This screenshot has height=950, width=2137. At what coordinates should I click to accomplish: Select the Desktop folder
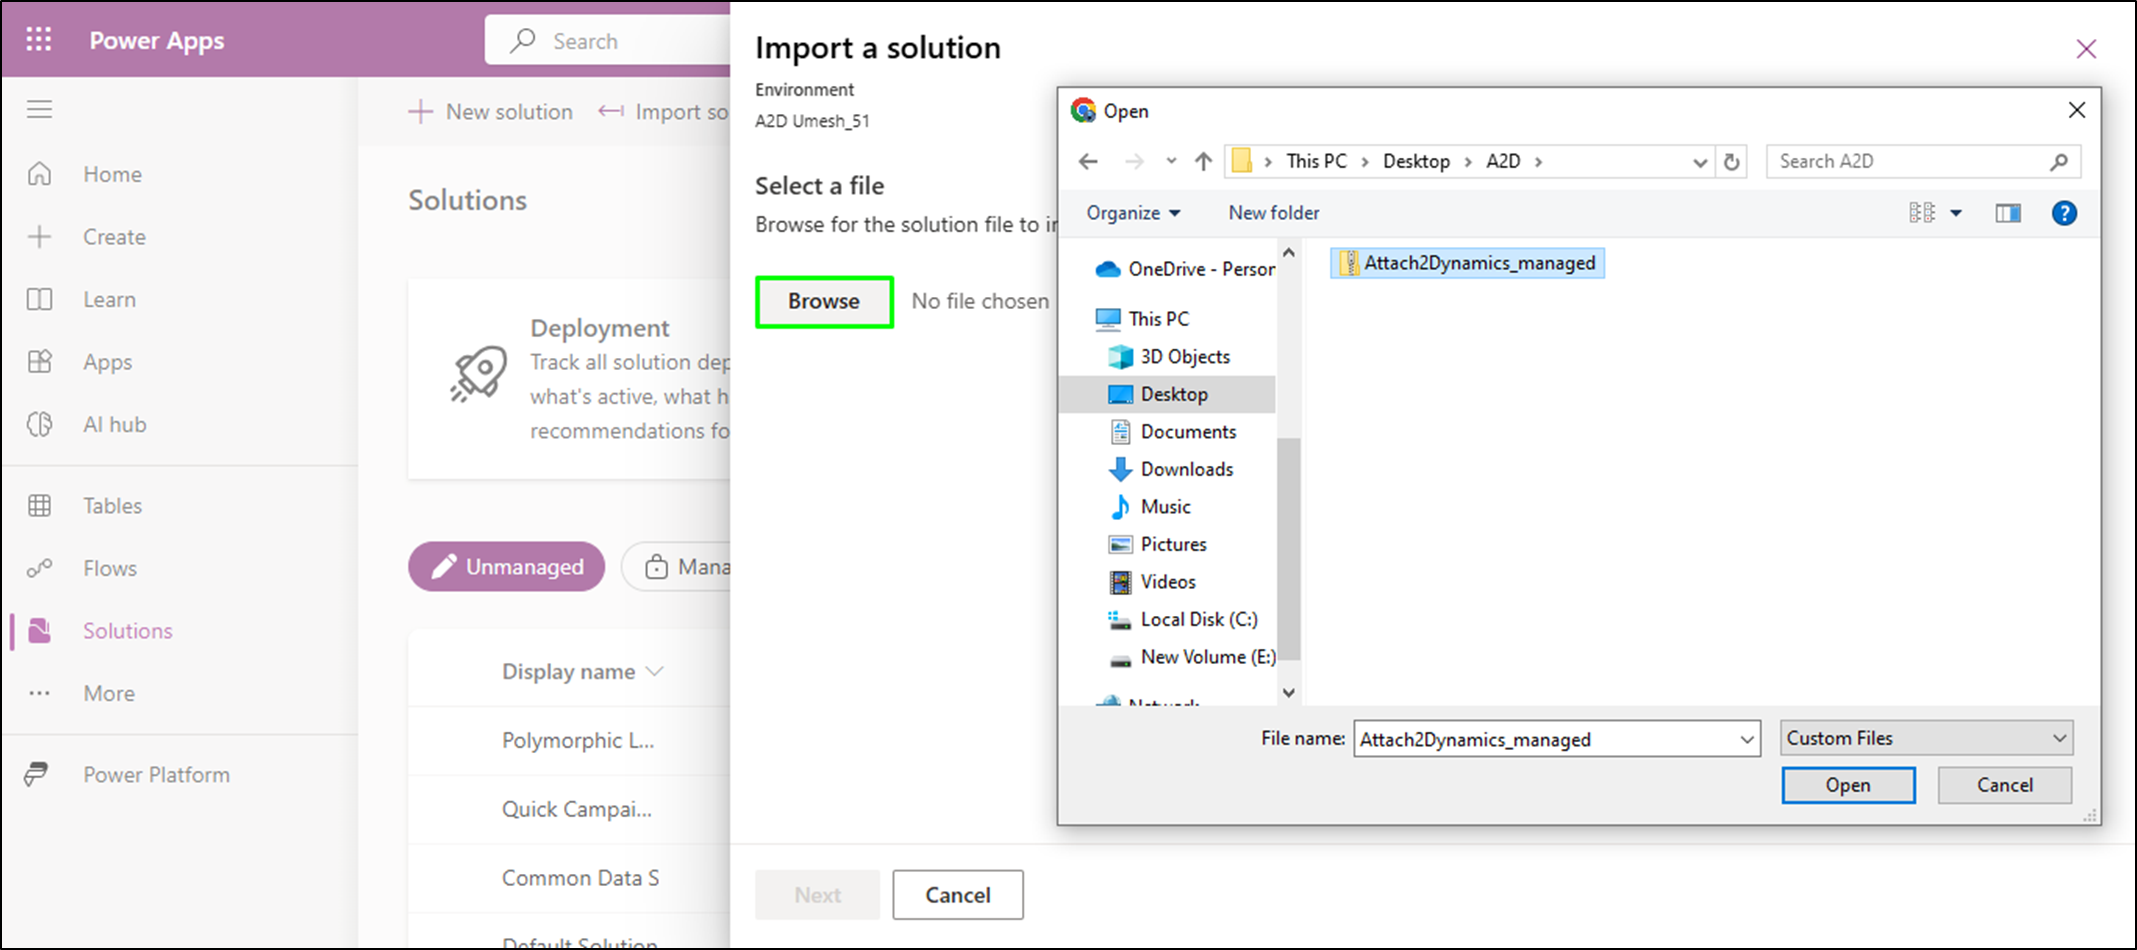click(x=1174, y=393)
